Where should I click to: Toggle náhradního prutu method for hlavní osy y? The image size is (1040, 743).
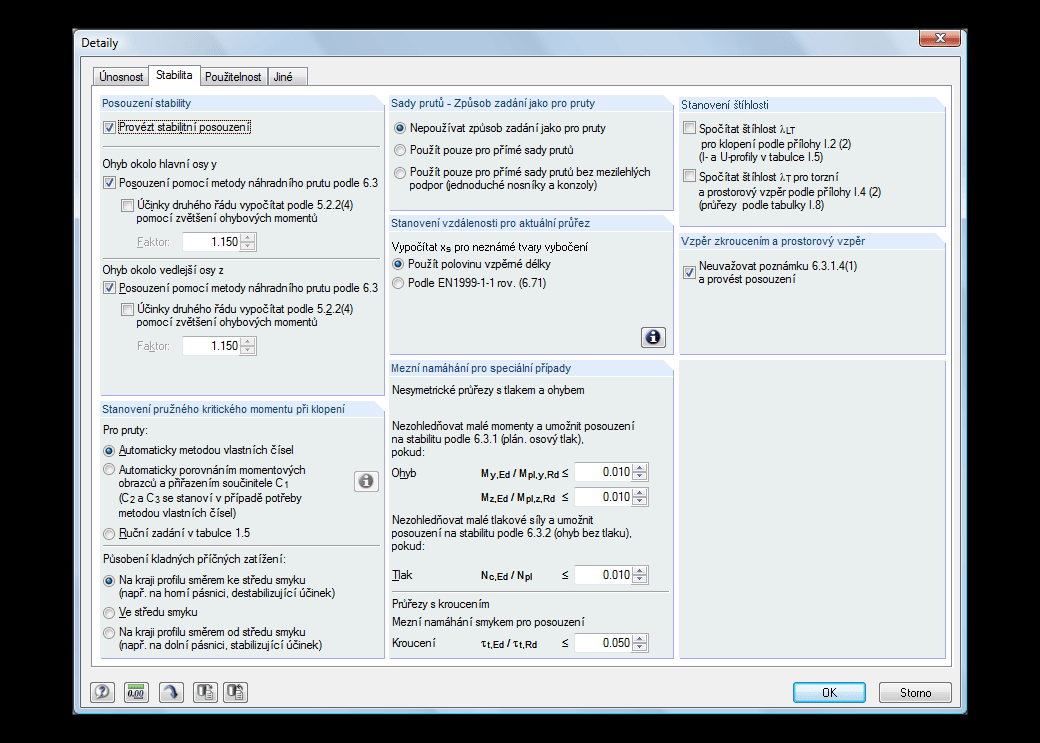pos(109,183)
